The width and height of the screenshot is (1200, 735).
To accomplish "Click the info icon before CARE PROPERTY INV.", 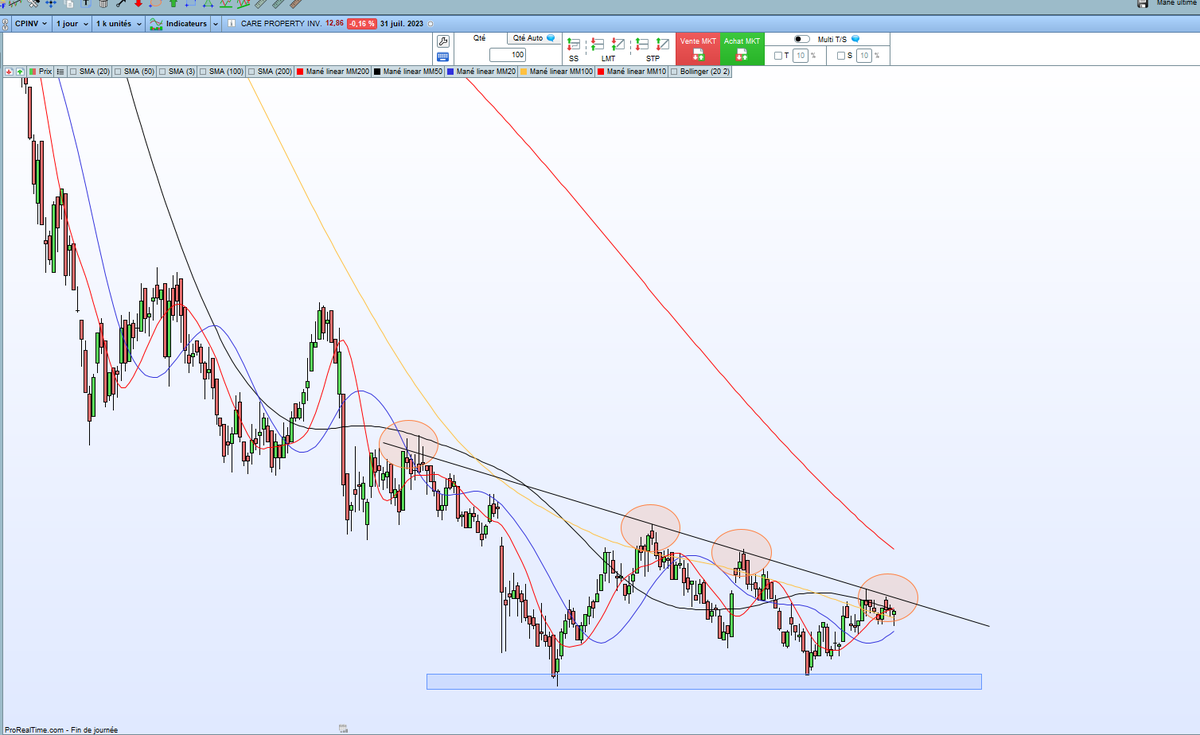I will click(232, 23).
